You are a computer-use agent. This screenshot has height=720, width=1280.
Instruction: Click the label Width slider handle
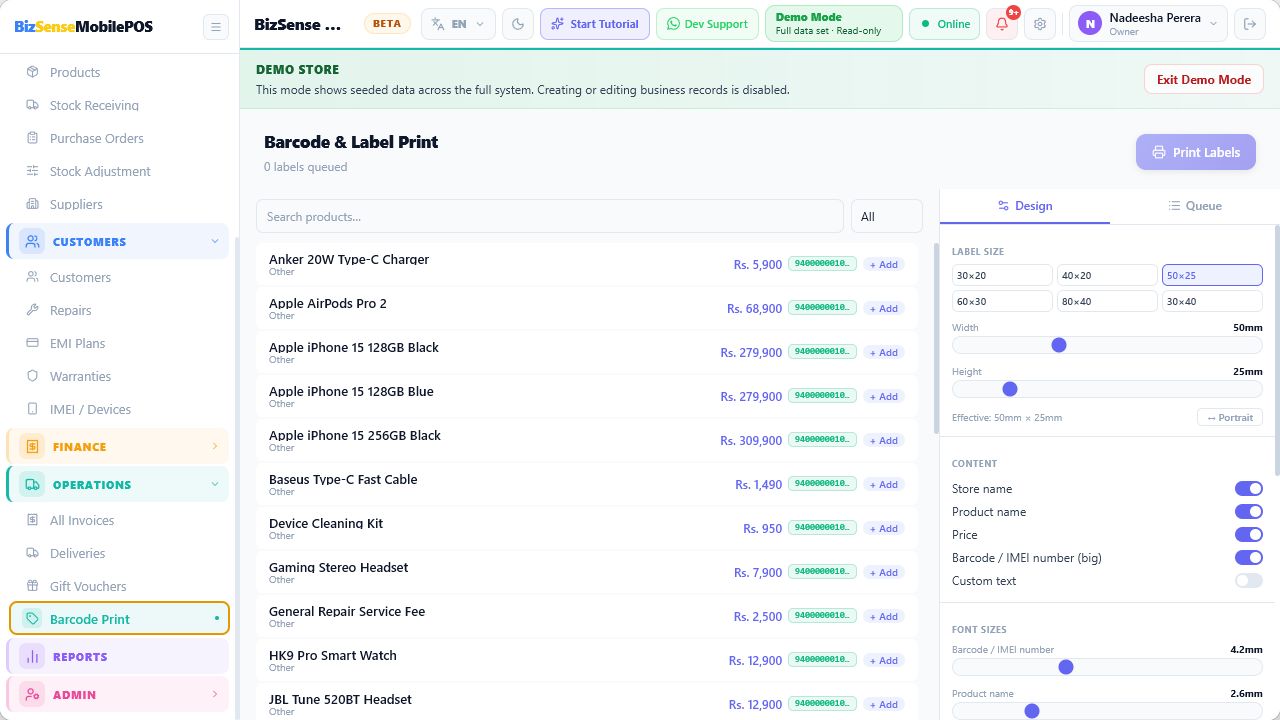1059,345
